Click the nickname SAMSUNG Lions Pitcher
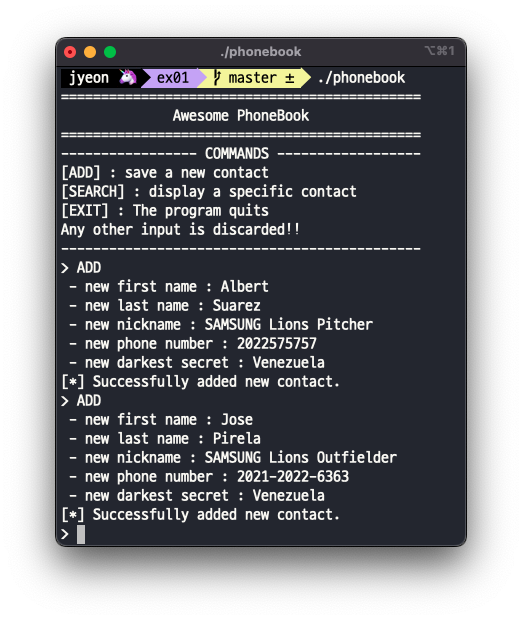Screen dimensions: 522x620 coord(289,325)
